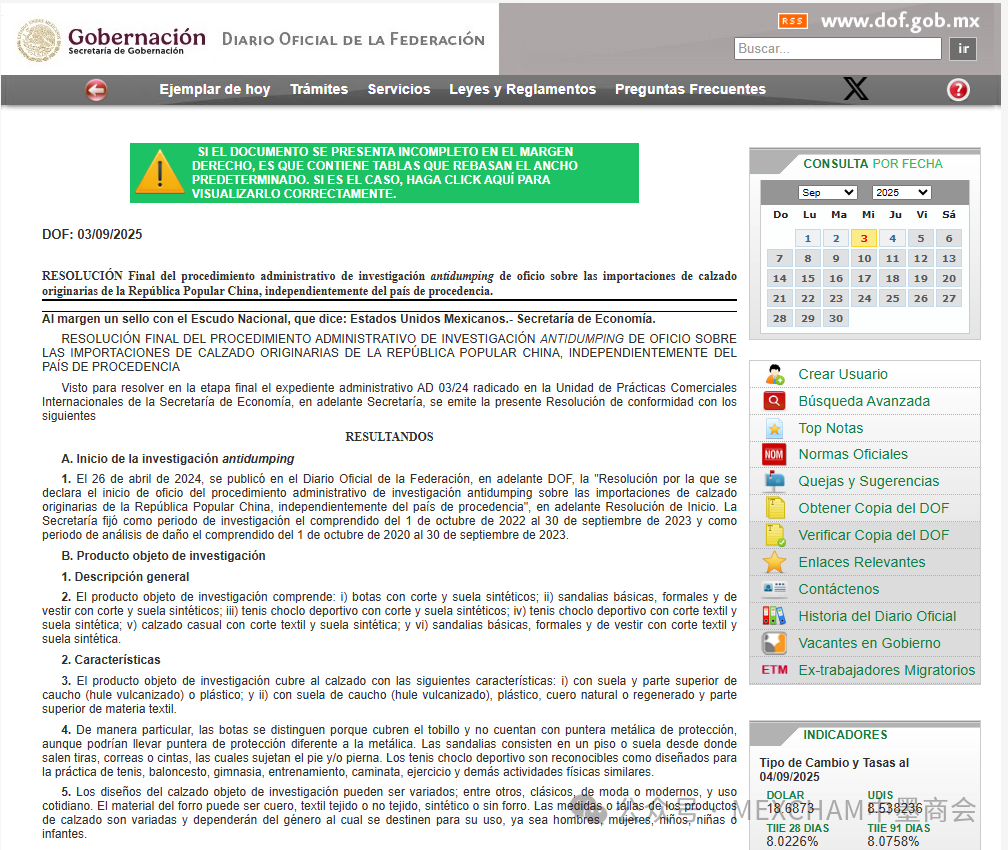Image resolution: width=1008 pixels, height=850 pixels.
Task: Select Preguntas Frecuentes in navigation bar
Action: [690, 90]
